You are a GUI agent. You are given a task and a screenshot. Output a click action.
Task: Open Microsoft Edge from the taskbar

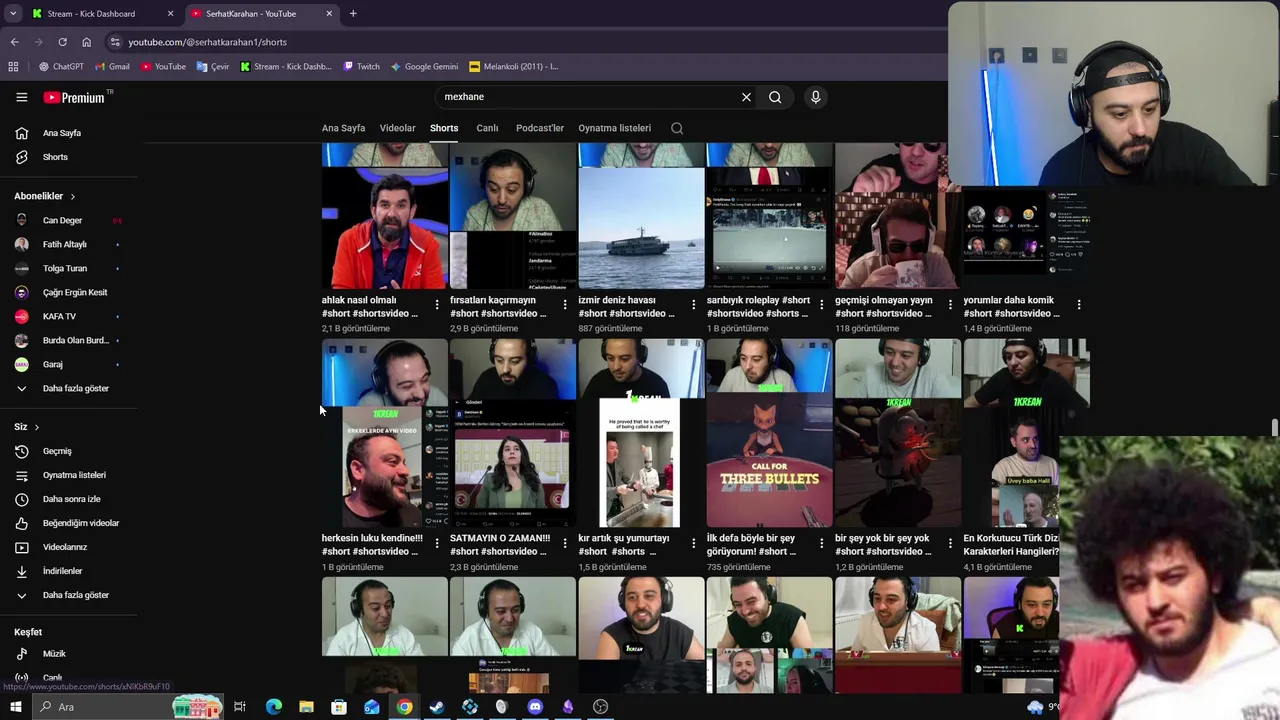[273, 707]
